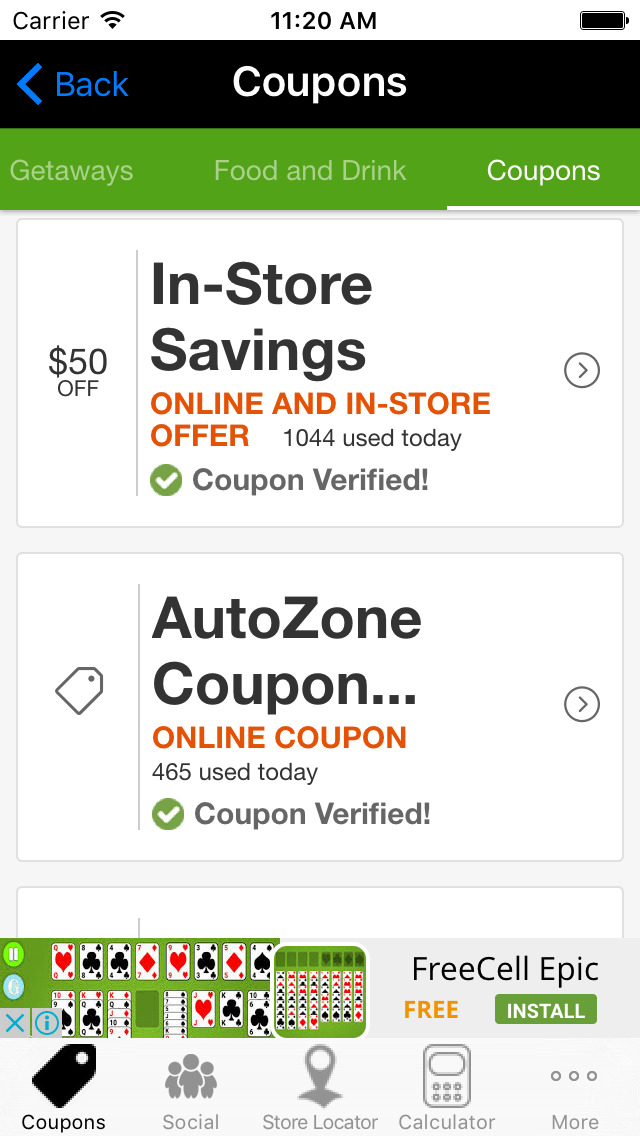Switch to the Getaways tab
The width and height of the screenshot is (640, 1136).
71,170
